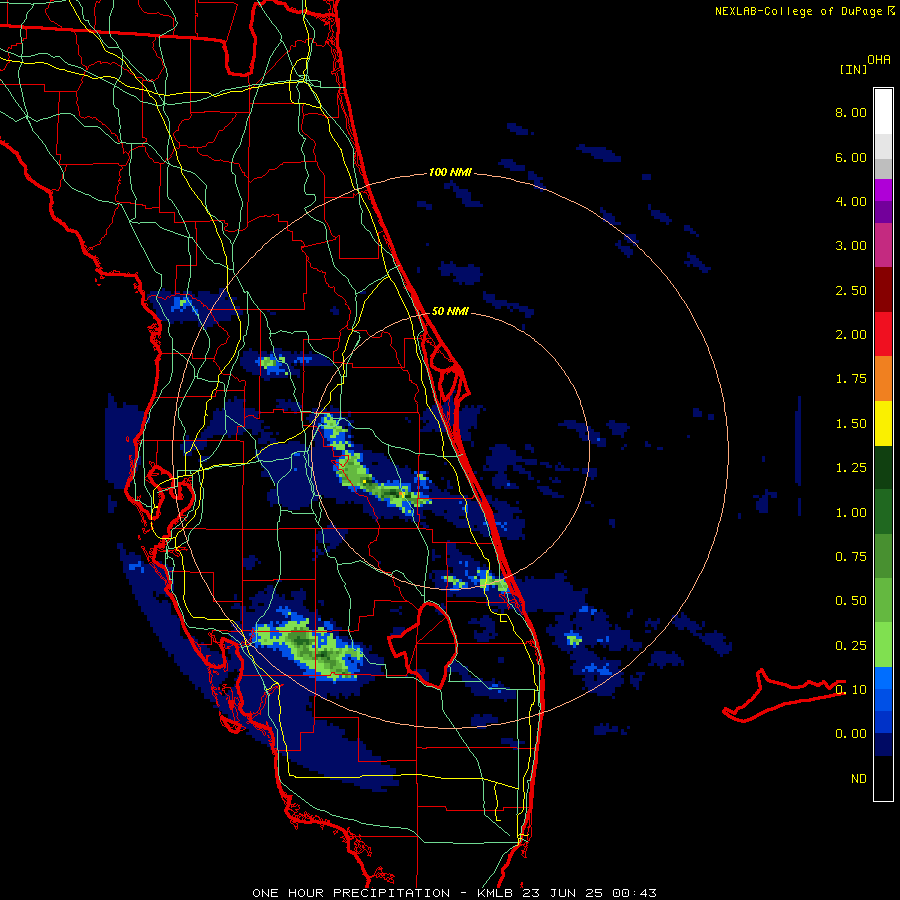Click the 50 NMI range ring label

450,312
